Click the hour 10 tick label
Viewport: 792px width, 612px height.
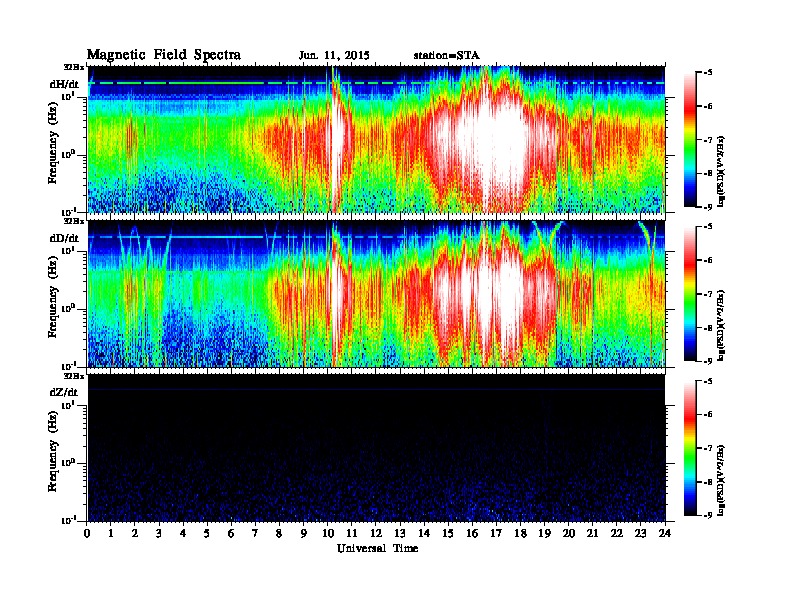click(328, 533)
